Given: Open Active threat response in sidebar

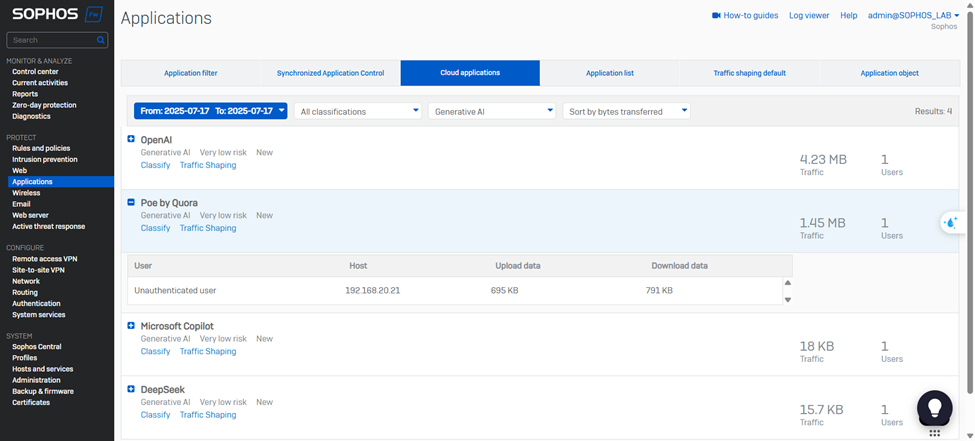Looking at the screenshot, I should [x=49, y=226].
